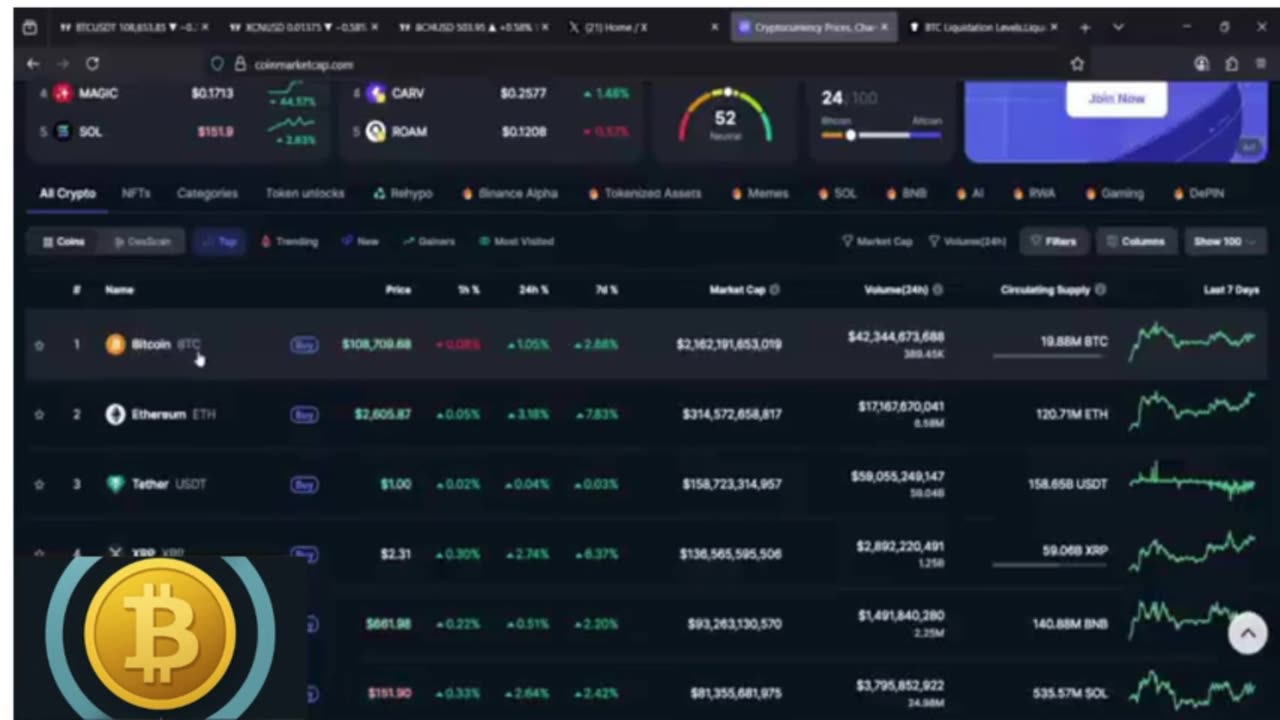Screen dimensions: 1280x720
Task: Click the Circulating Supply info icon
Action: coord(1100,290)
